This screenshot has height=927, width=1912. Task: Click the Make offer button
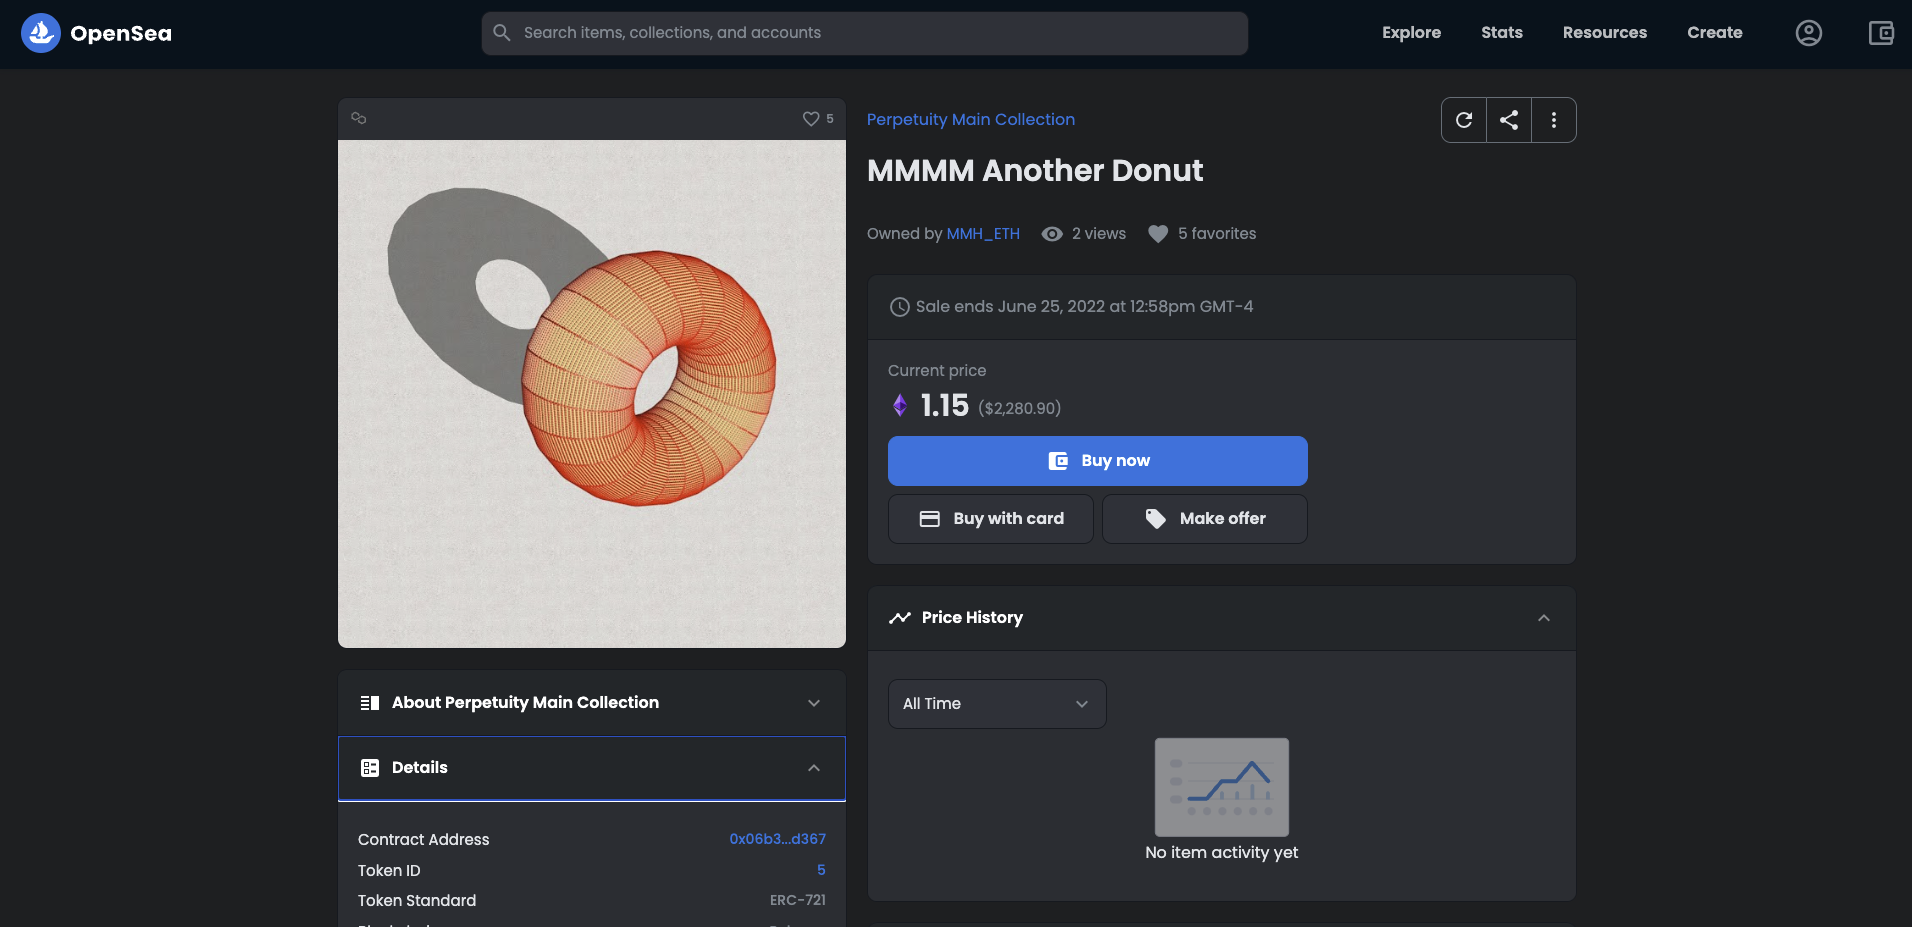click(1204, 519)
